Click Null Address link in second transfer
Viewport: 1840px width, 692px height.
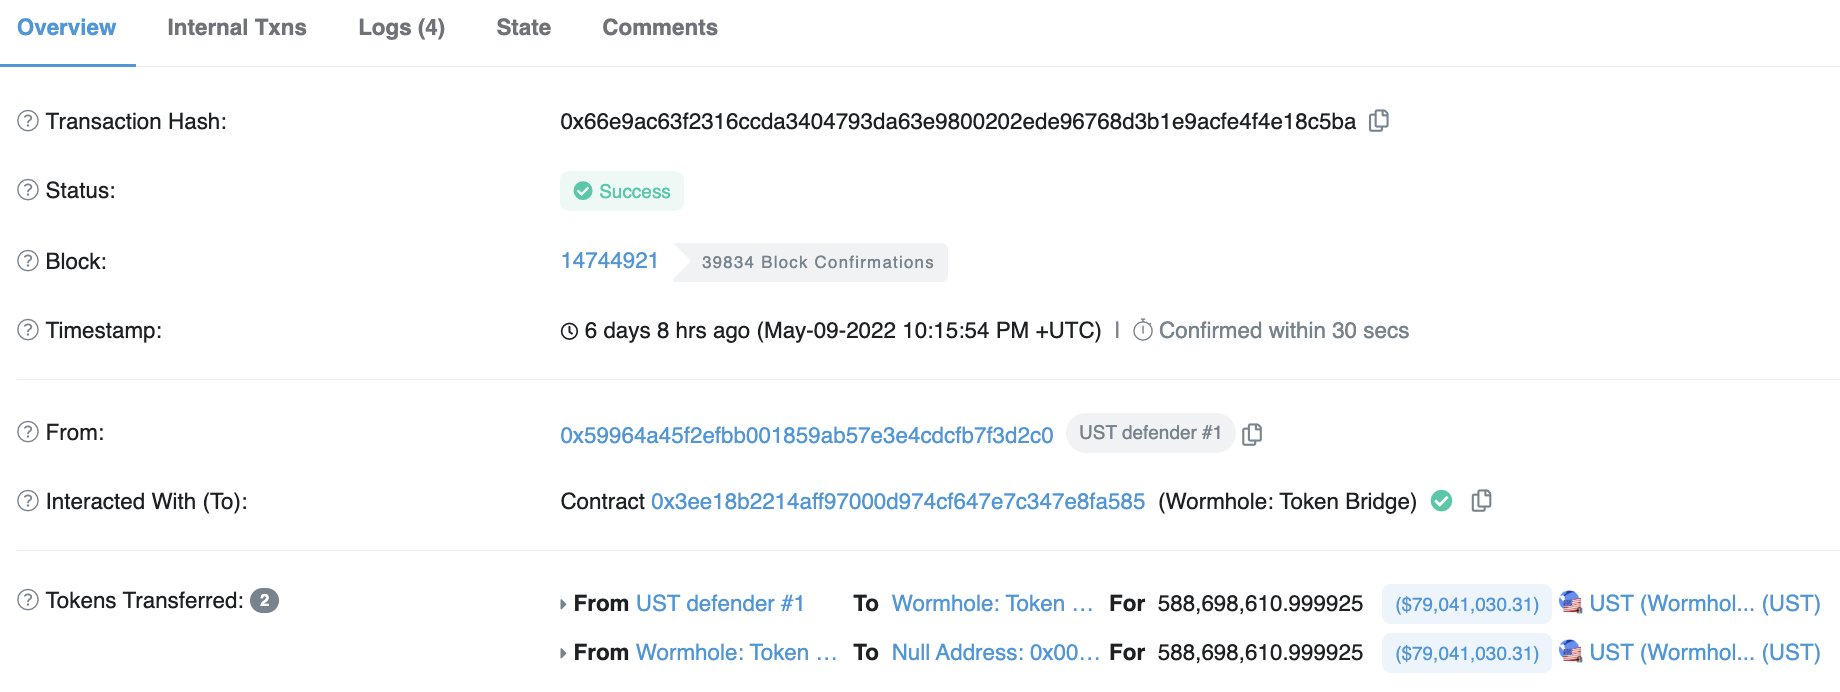(x=995, y=653)
